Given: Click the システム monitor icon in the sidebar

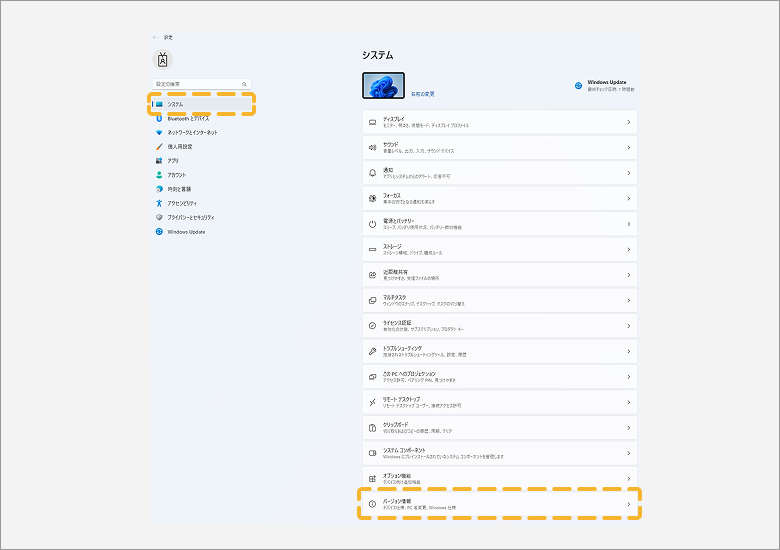Looking at the screenshot, I should (x=159, y=104).
